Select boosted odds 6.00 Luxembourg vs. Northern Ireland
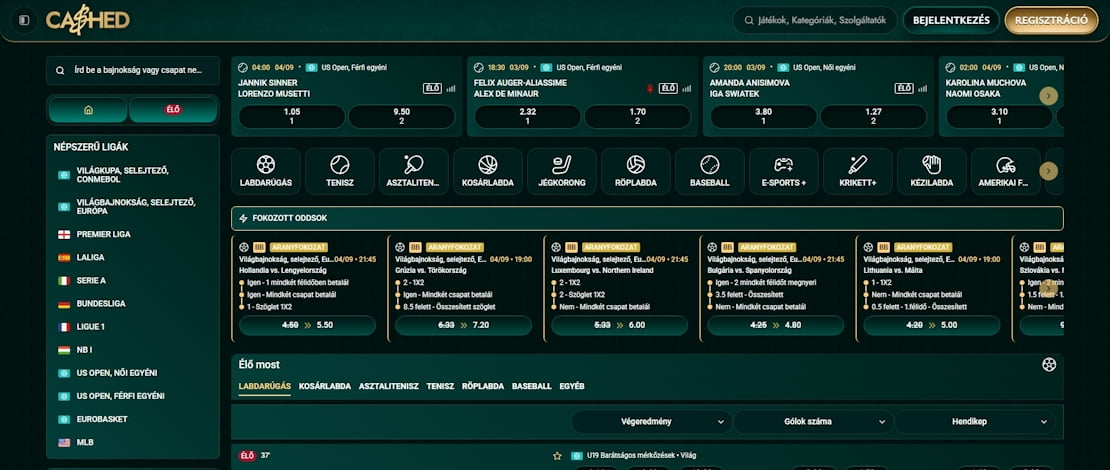The image size is (1110, 470). [x=619, y=326]
